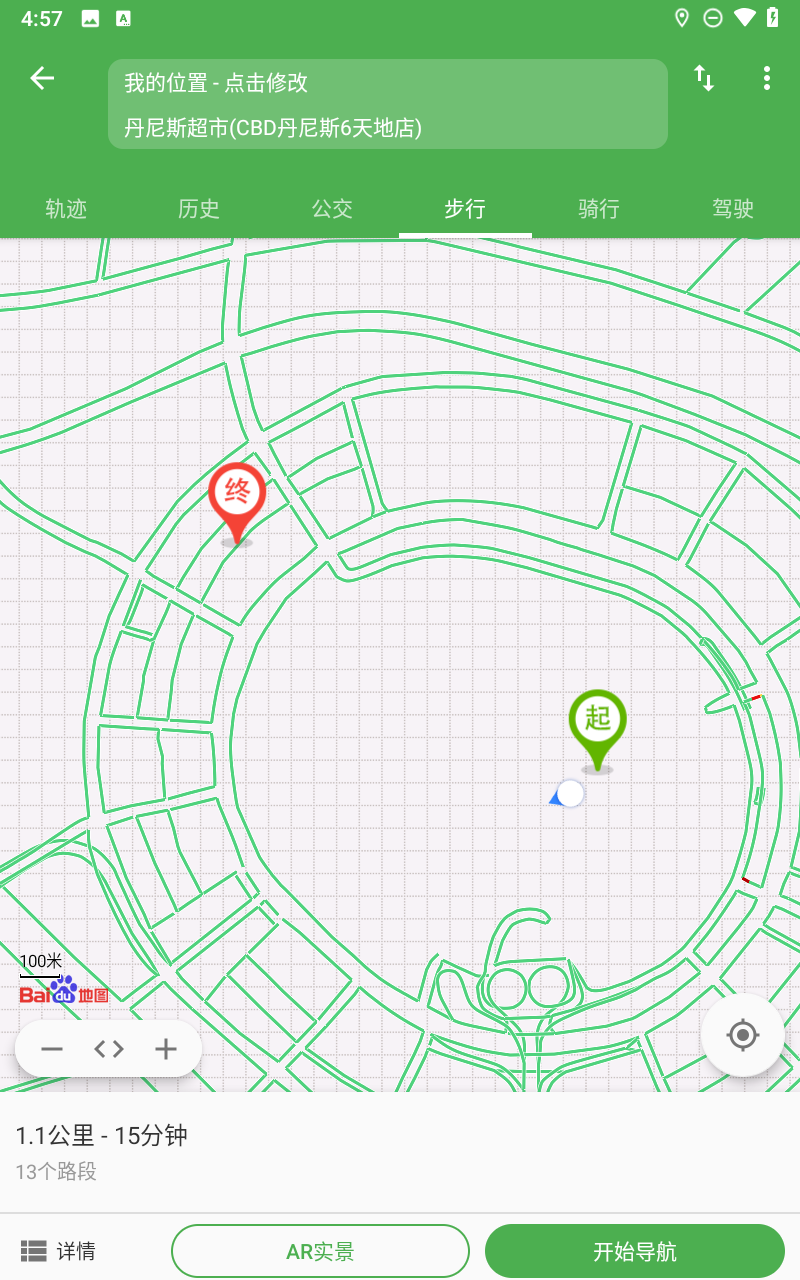800x1280 pixels.
Task: Switch to the 驾驶 driving tab
Action: tap(732, 209)
